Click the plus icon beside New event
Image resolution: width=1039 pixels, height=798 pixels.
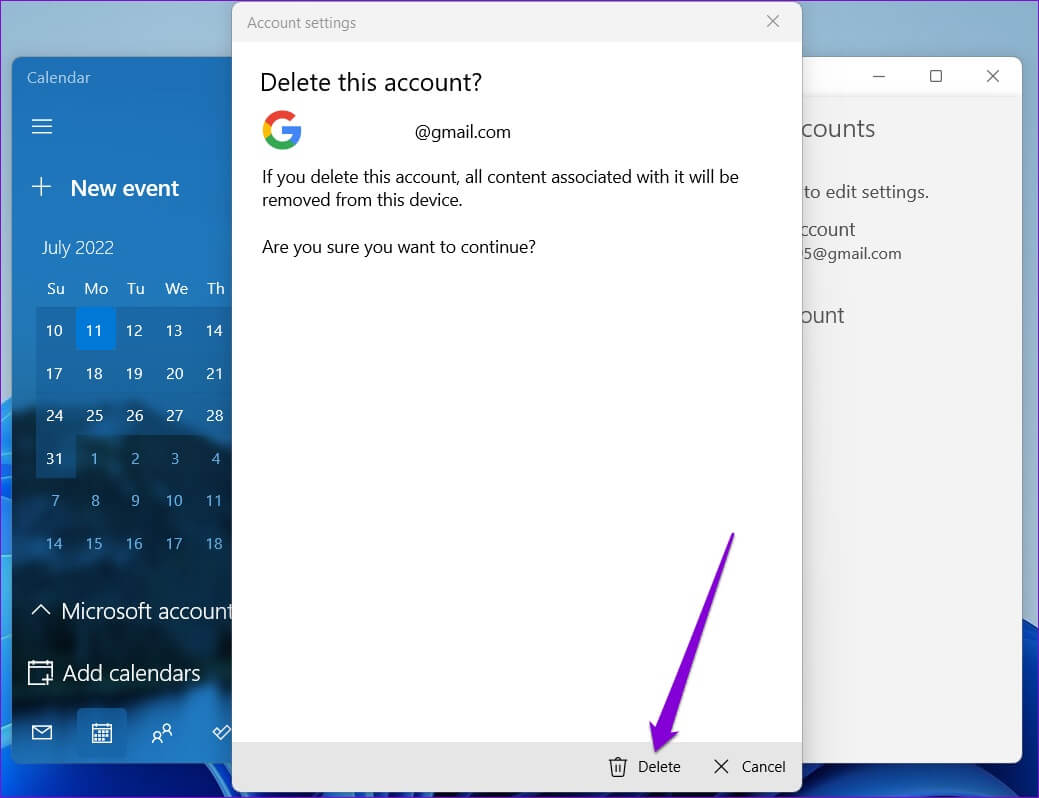pos(41,187)
